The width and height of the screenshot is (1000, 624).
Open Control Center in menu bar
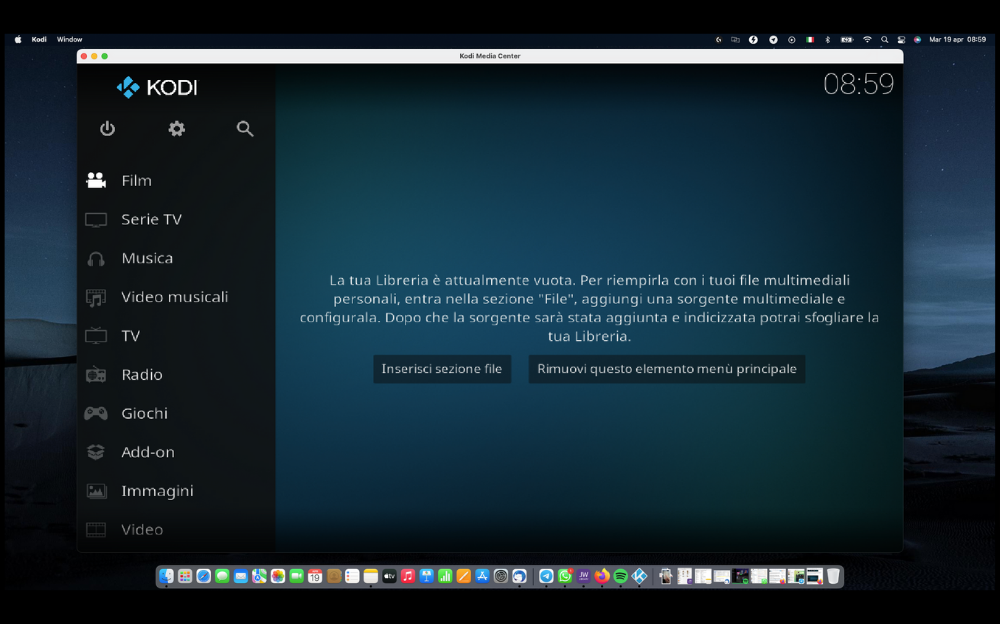click(901, 40)
